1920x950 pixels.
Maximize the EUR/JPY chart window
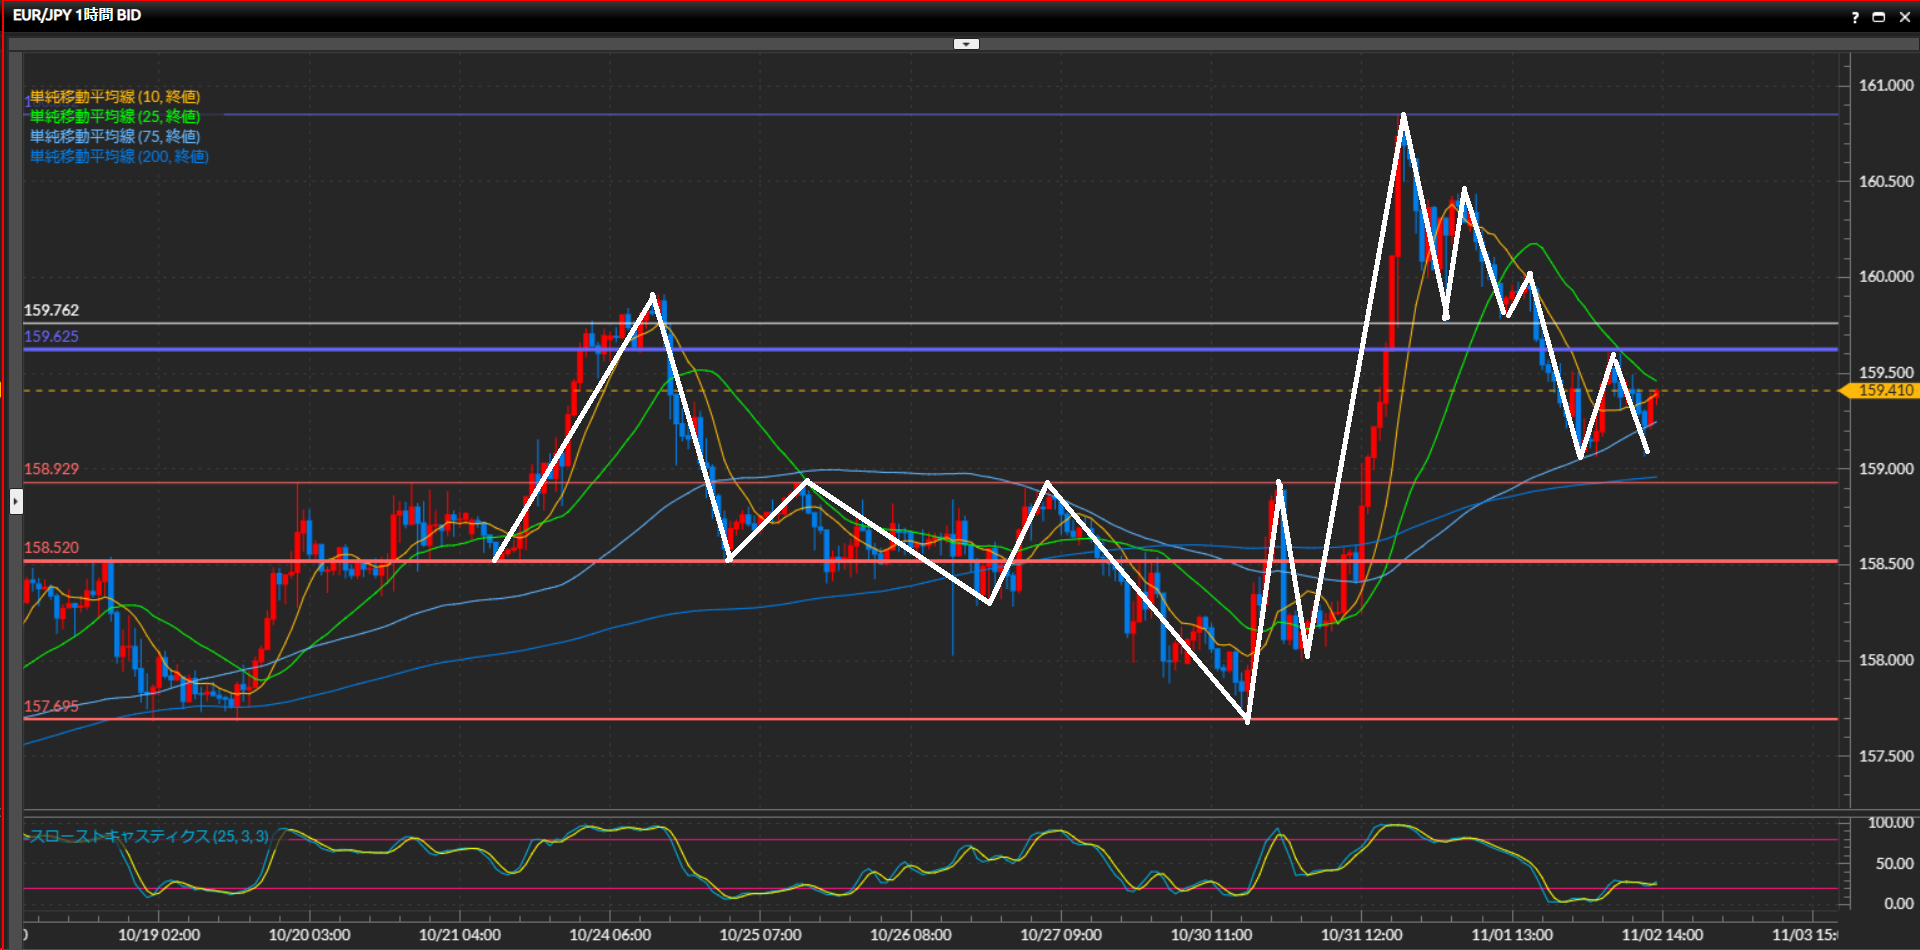[1879, 17]
